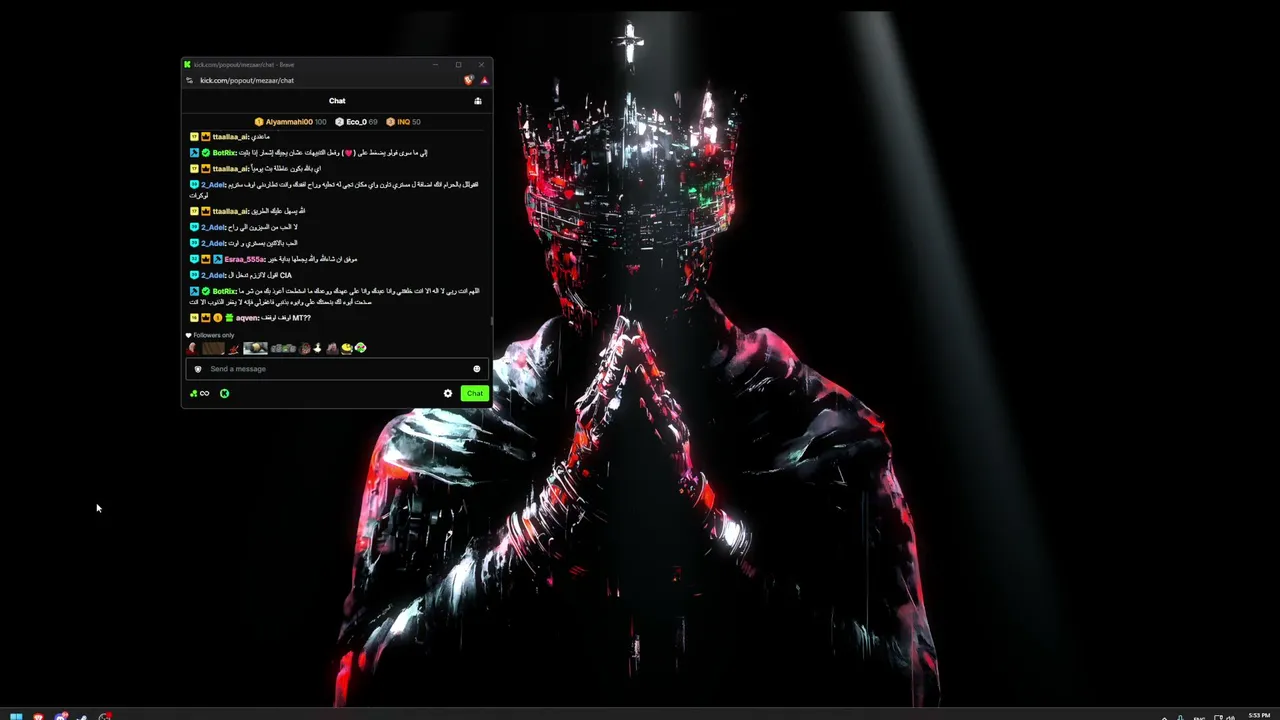This screenshot has width=1280, height=720.
Task: Minimize the Brave chat popout window
Action: [x=435, y=65]
